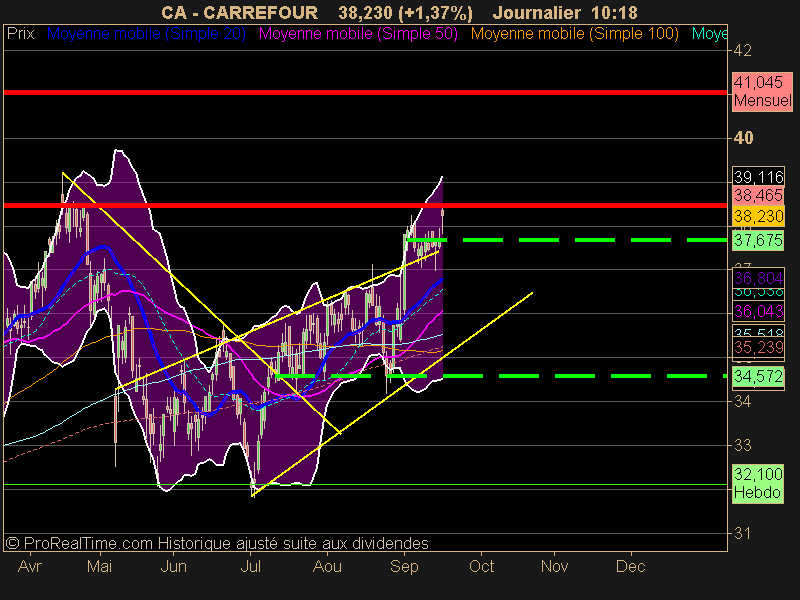Screen dimensions: 800x600
Task: Click the "42" price axis value
Action: pyautogui.click(x=742, y=51)
